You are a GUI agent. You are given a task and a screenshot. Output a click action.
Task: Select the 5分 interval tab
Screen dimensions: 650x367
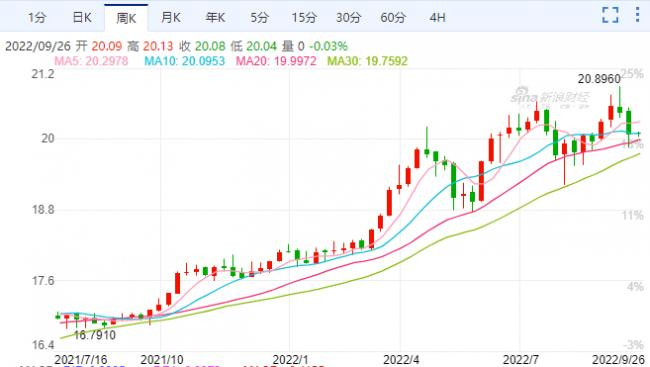pyautogui.click(x=260, y=17)
